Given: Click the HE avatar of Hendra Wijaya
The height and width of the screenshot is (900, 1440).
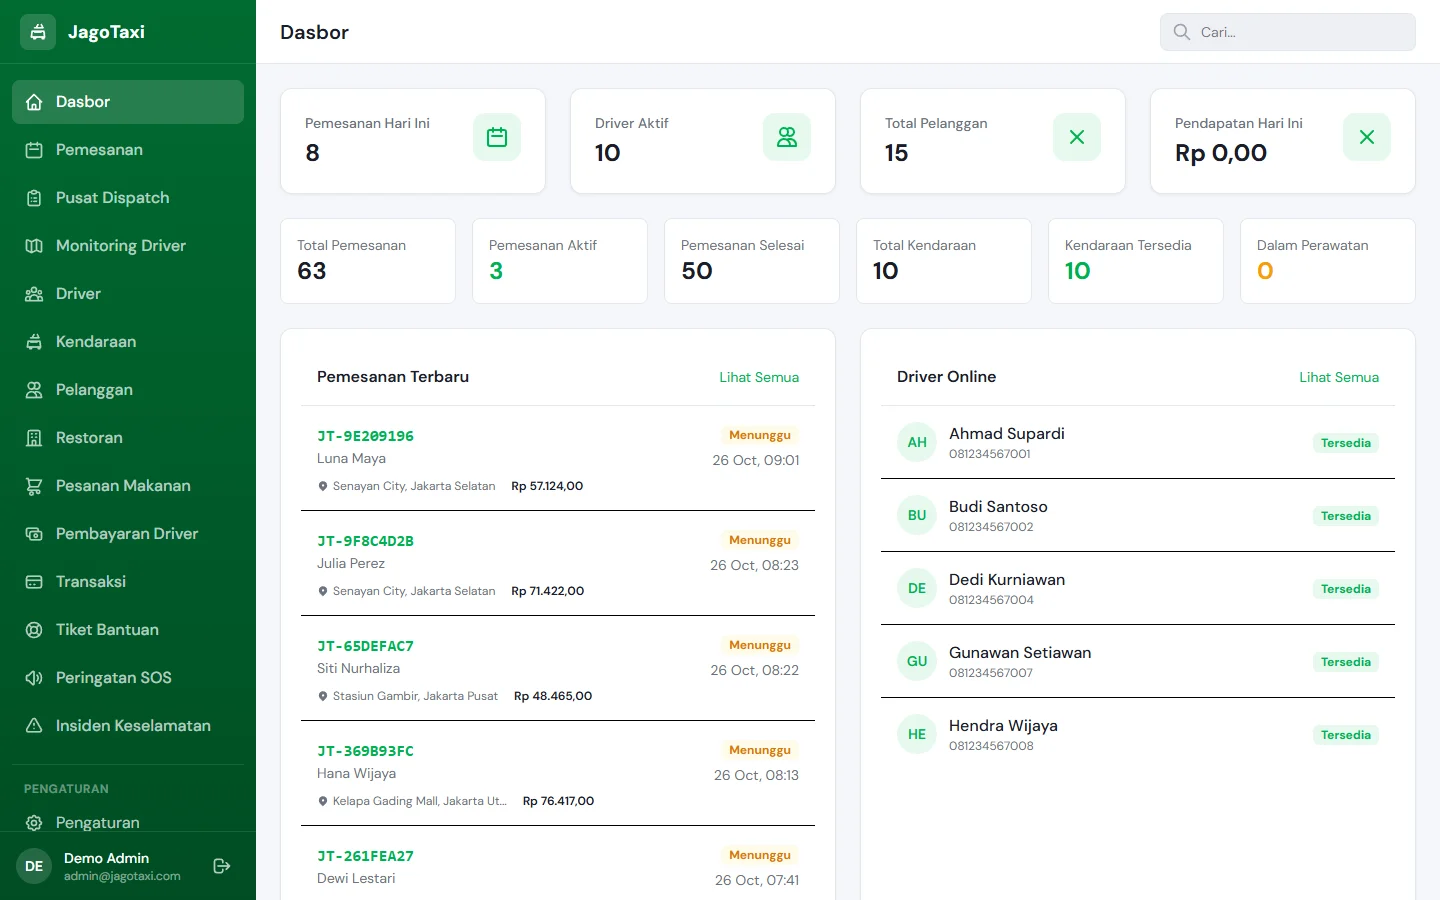Looking at the screenshot, I should tap(917, 734).
